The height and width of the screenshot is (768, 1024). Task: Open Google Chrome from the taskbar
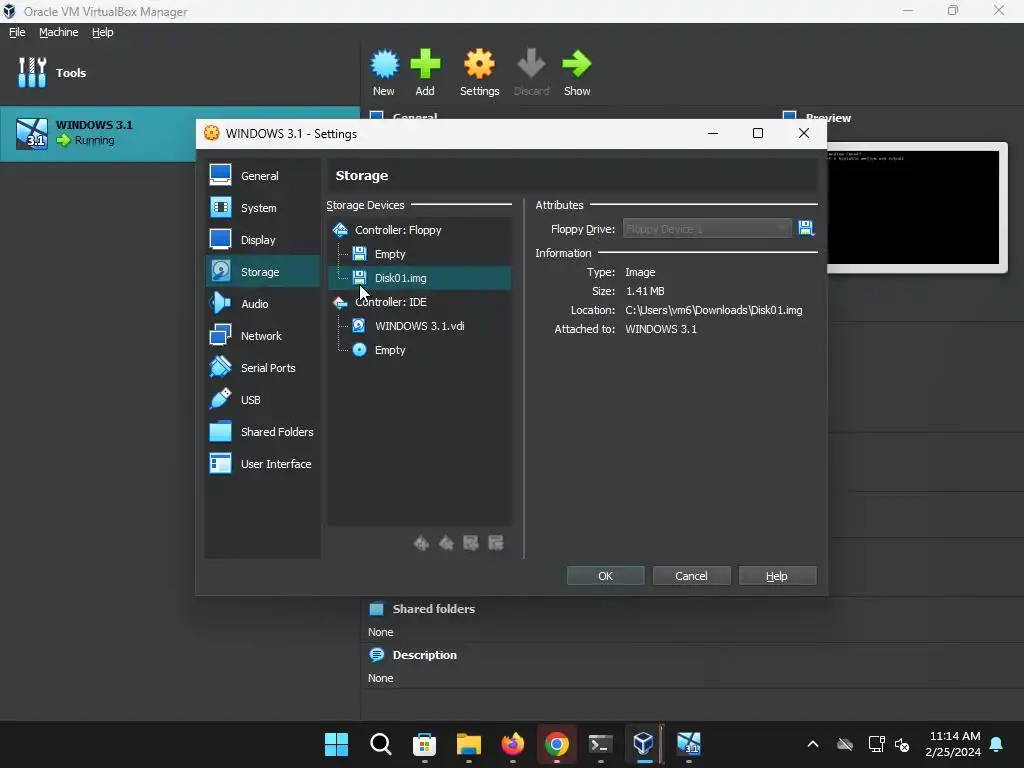pyautogui.click(x=556, y=744)
